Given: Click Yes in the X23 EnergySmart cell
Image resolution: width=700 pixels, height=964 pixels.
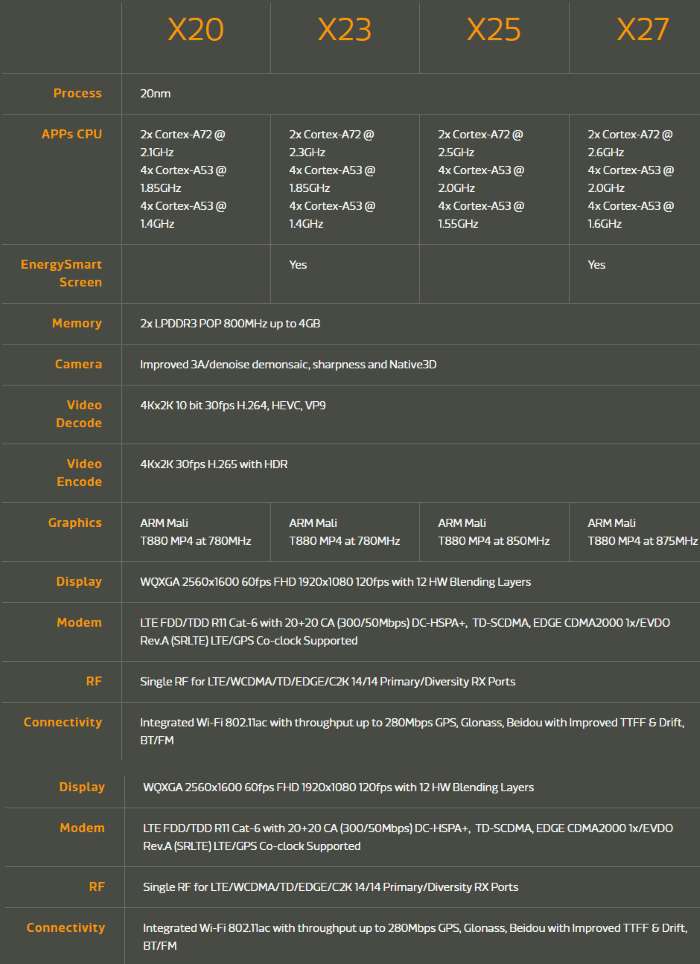Looking at the screenshot, I should 298,265.
